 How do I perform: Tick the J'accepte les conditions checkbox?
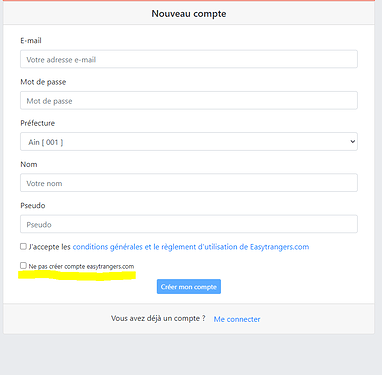click(x=23, y=246)
